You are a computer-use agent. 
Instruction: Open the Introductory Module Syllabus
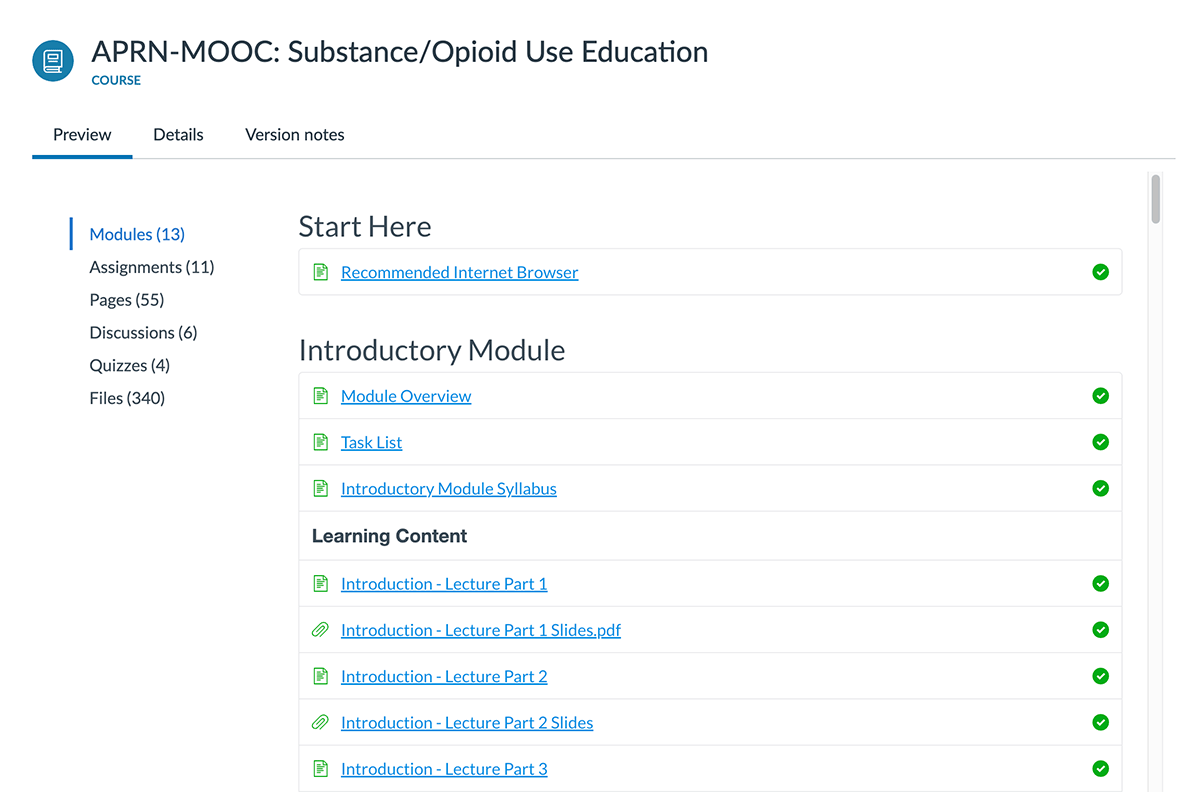[x=448, y=488]
